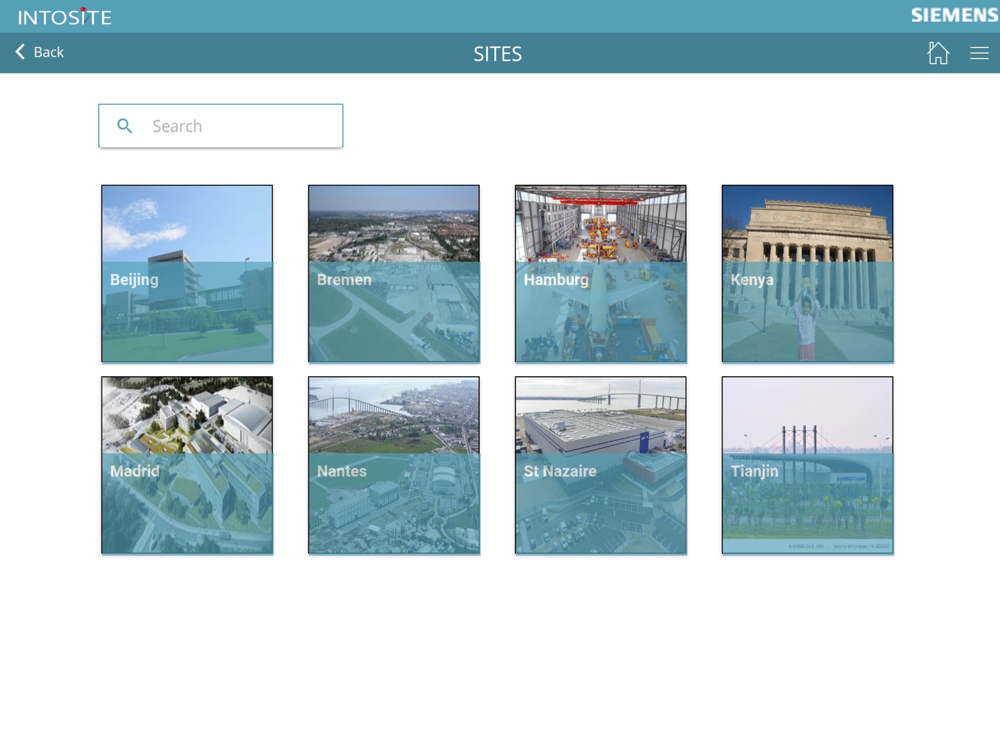Go to the Home screen icon

(x=938, y=53)
